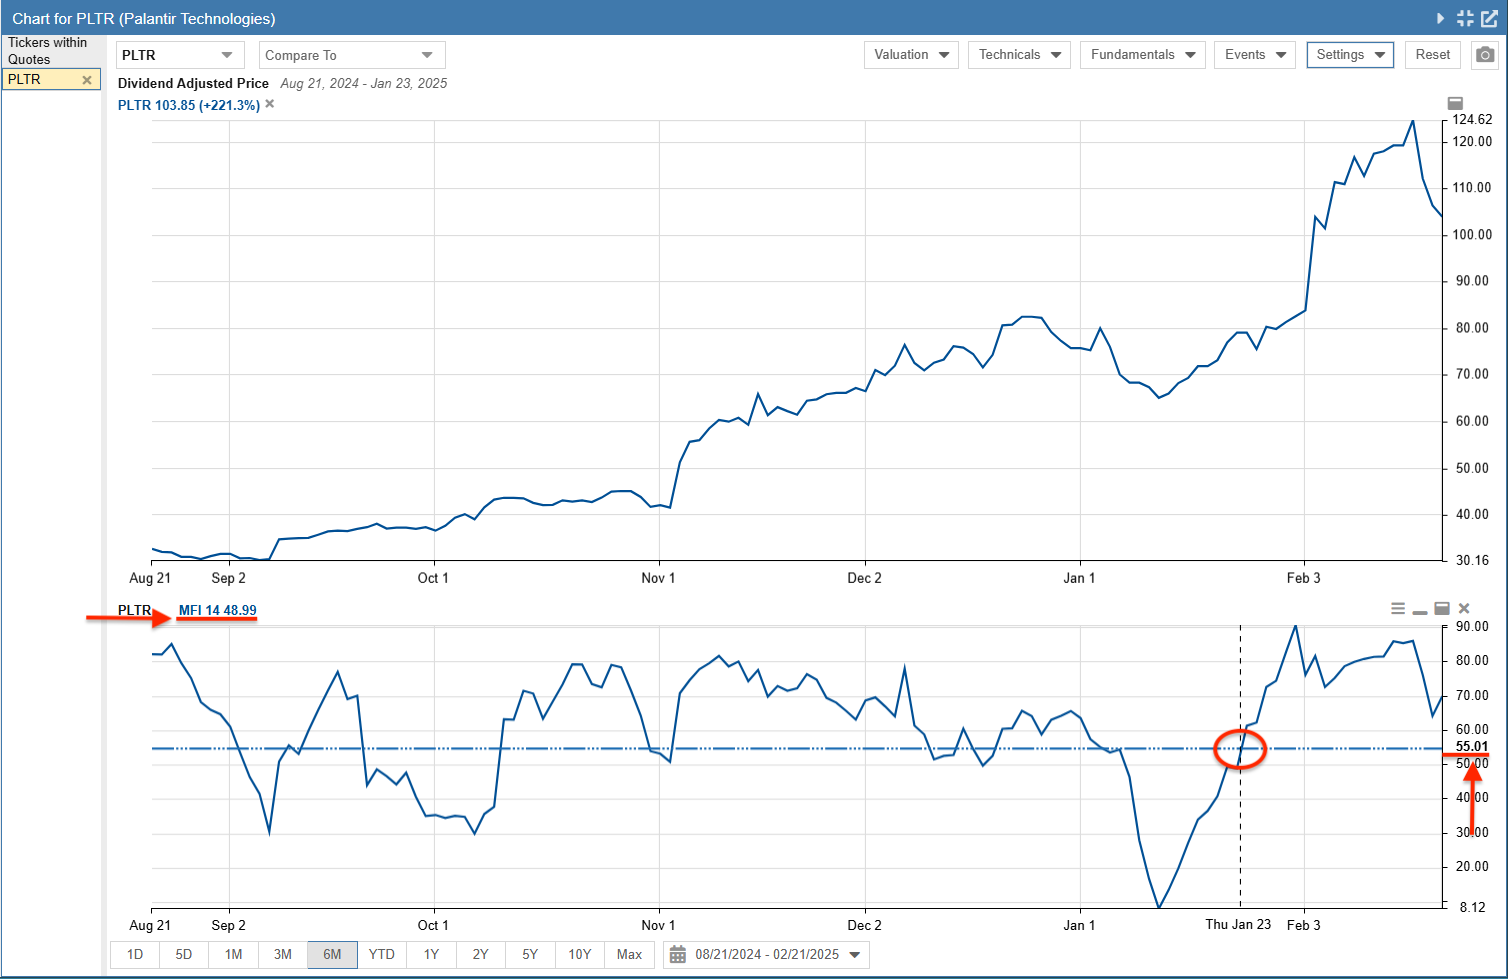
Task: Click the calendar icon by date range
Action: coord(678,955)
